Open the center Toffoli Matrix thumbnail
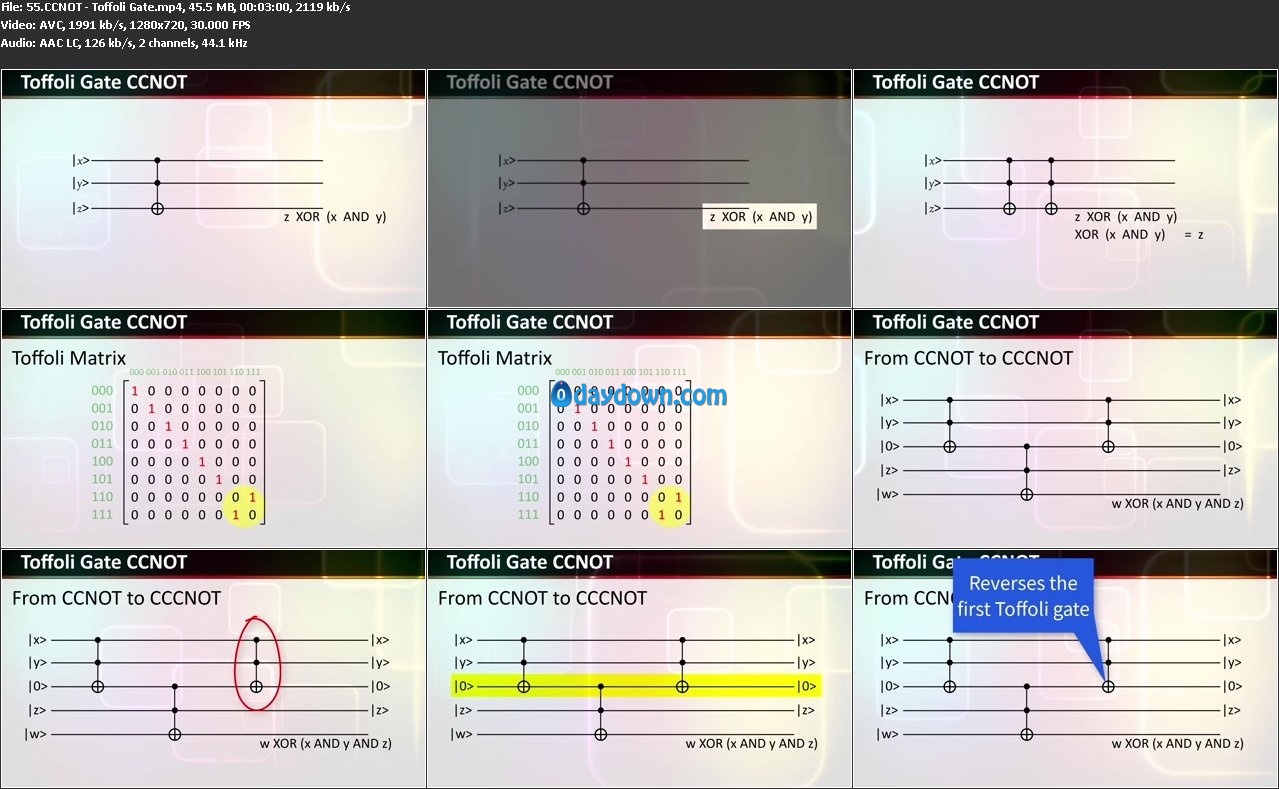This screenshot has width=1279, height=789. coord(639,428)
